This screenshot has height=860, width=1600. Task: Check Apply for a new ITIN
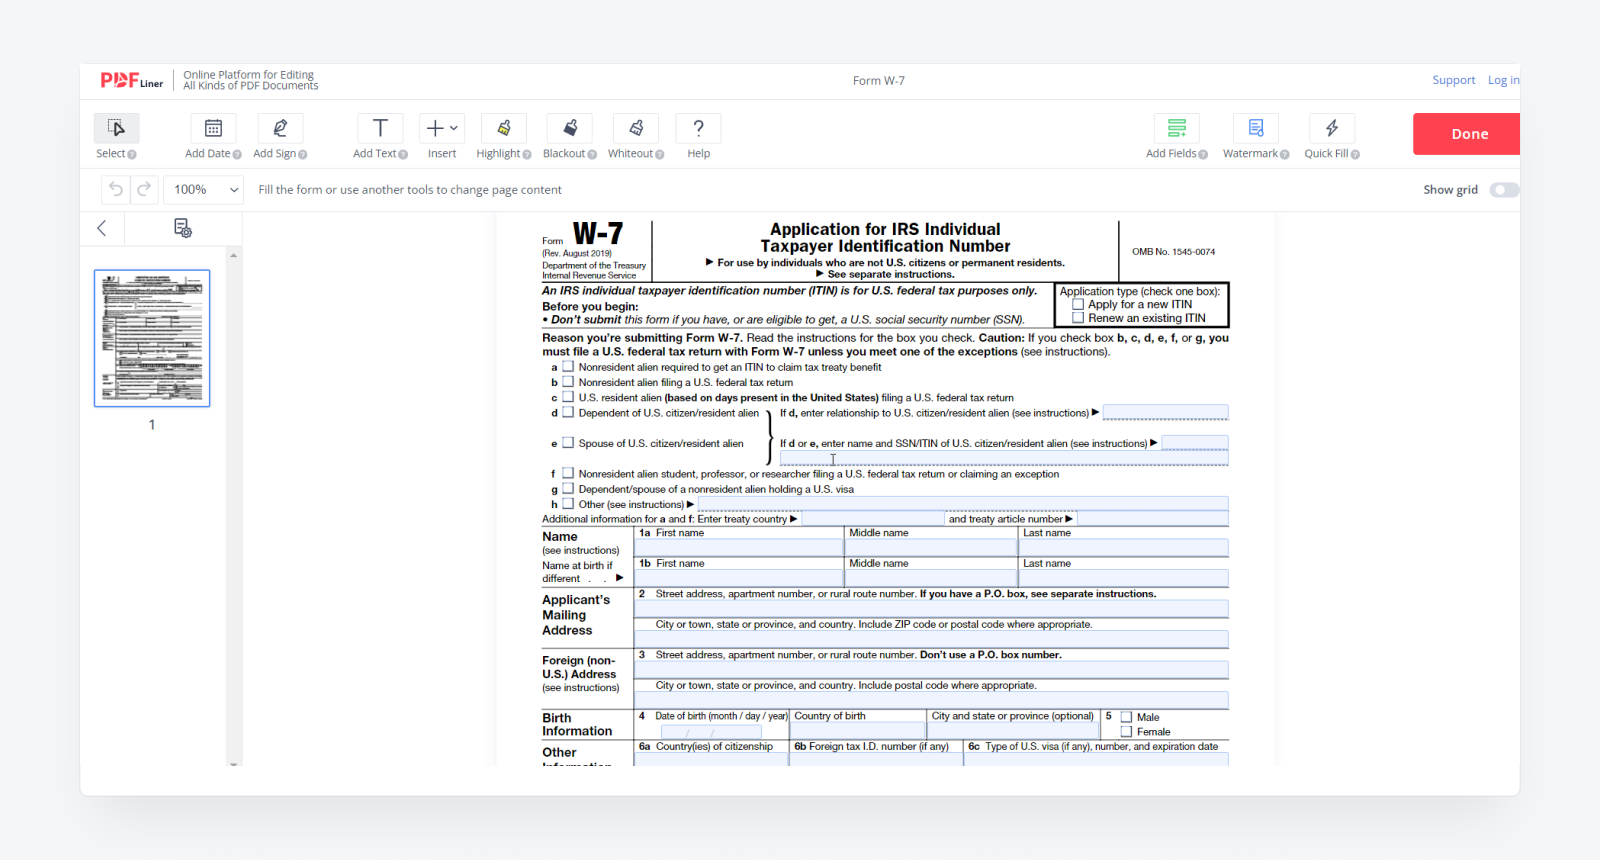click(1078, 304)
